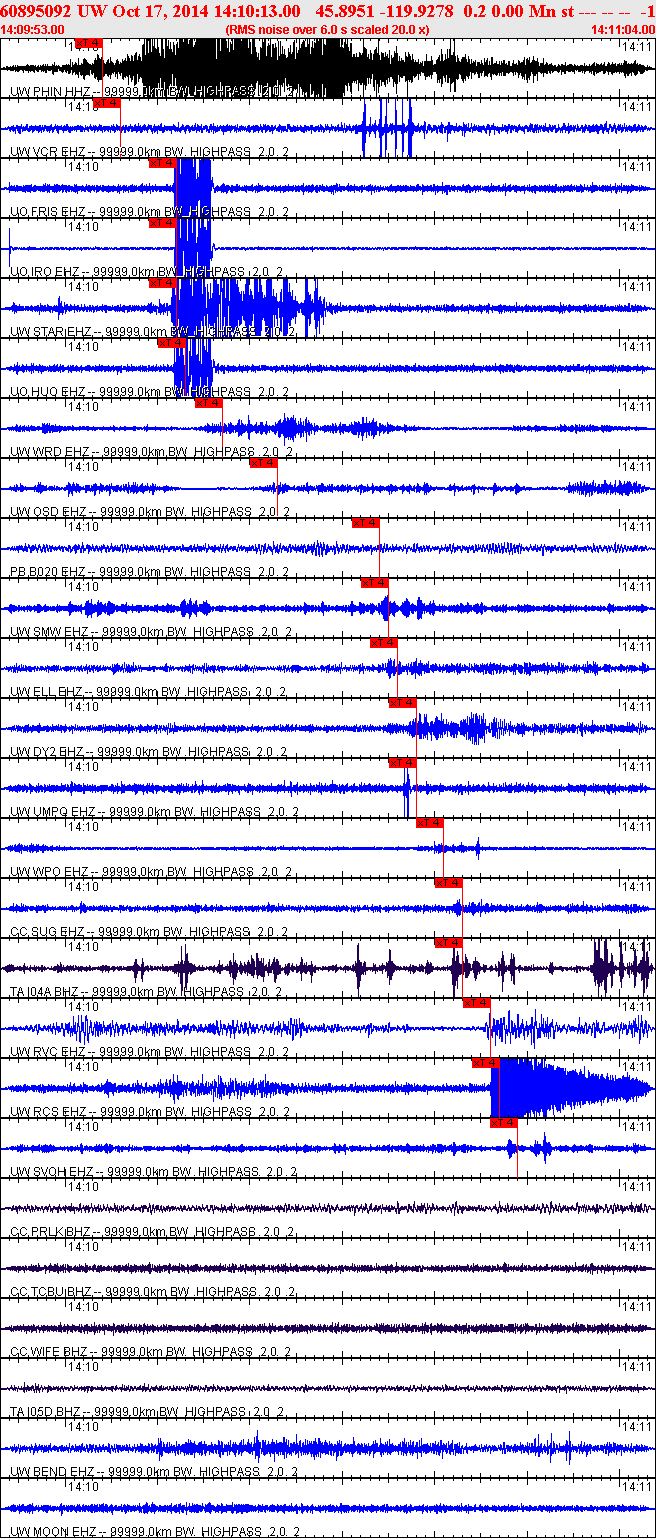656x1538 pixels.
Task: Click the red pick marker on DY2 trace
Action: coord(402,703)
